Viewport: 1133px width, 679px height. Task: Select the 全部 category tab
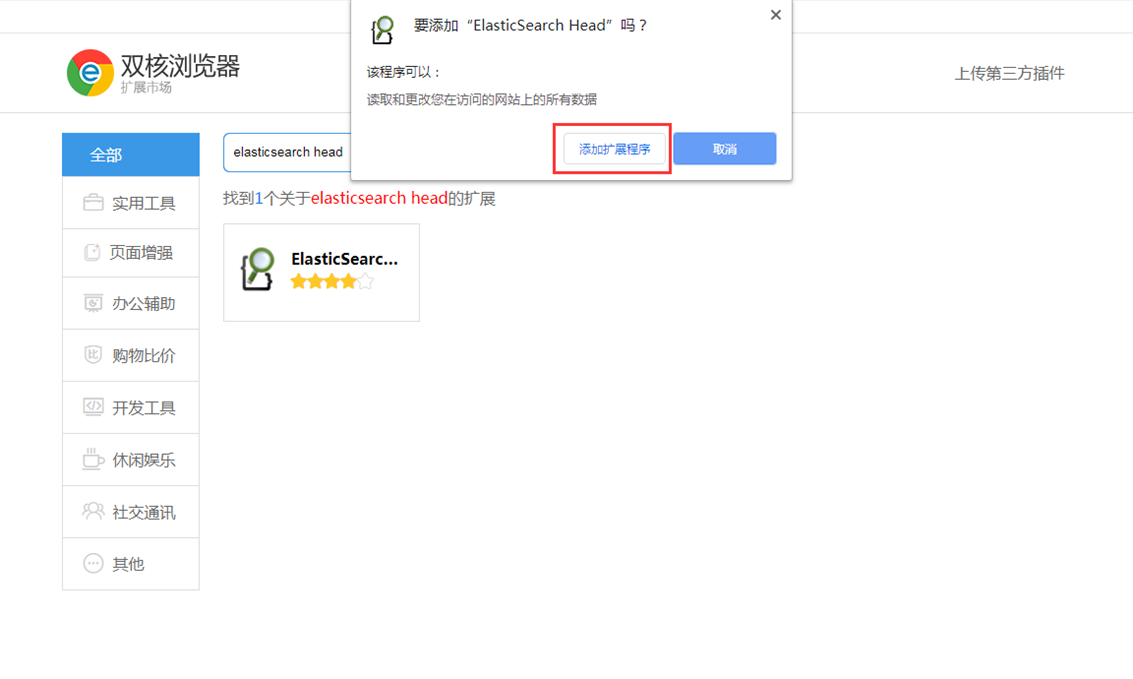(x=131, y=155)
